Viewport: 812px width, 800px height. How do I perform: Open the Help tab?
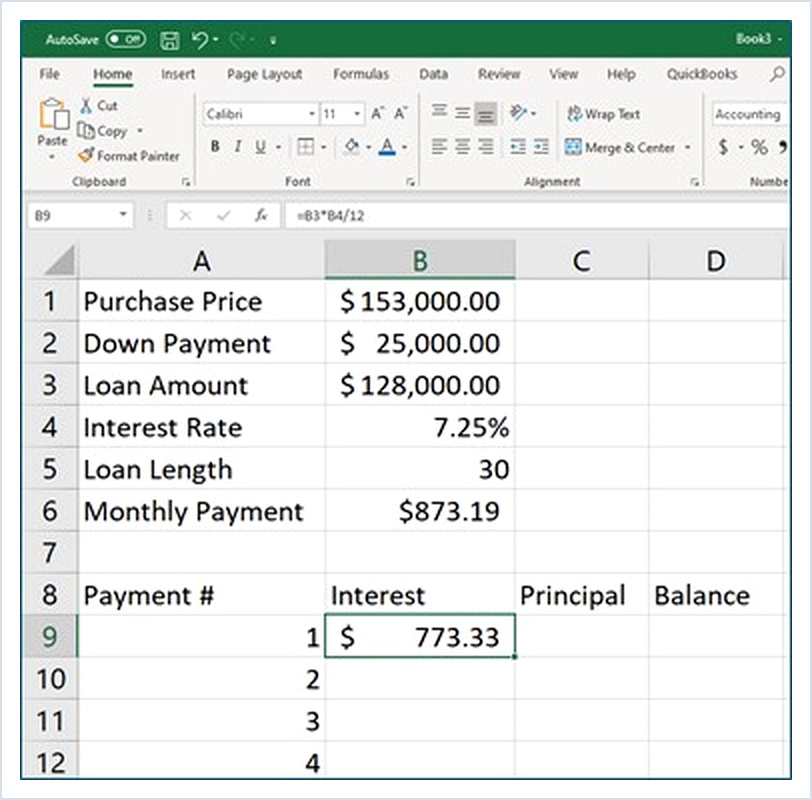621,74
